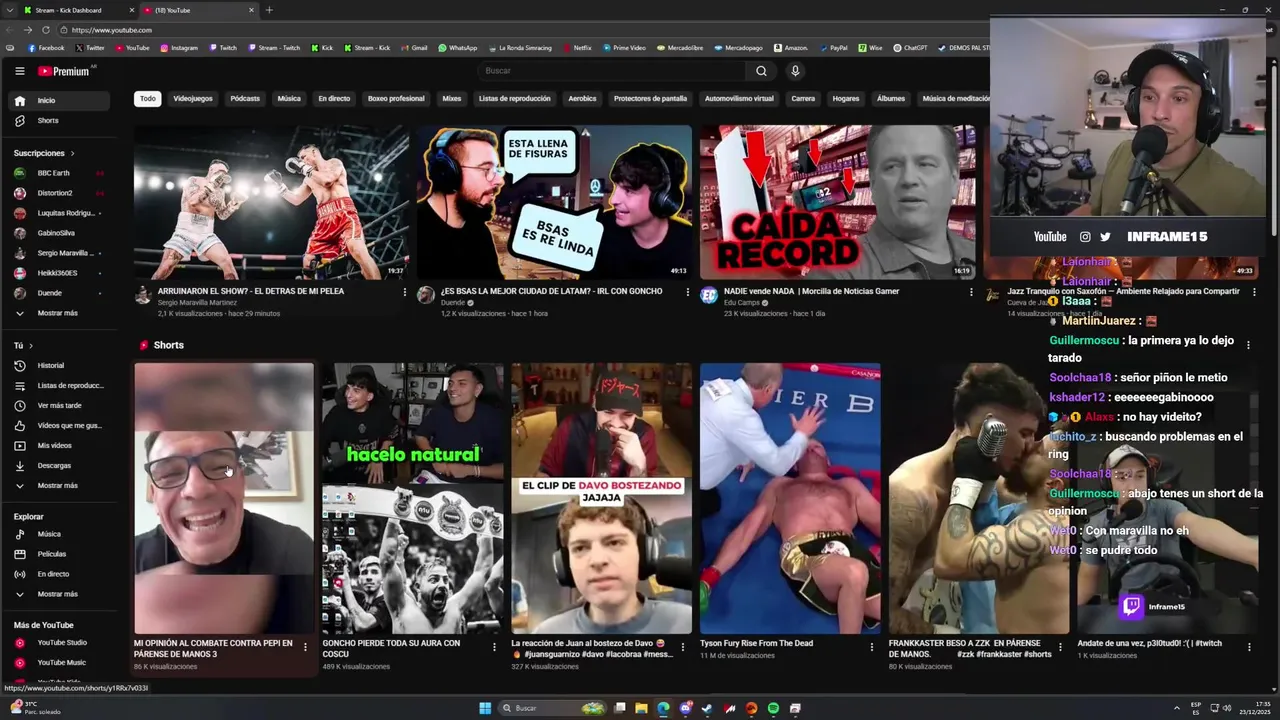Viewport: 1280px width, 720px height.
Task: Click the browser address bar
Action: (520, 30)
